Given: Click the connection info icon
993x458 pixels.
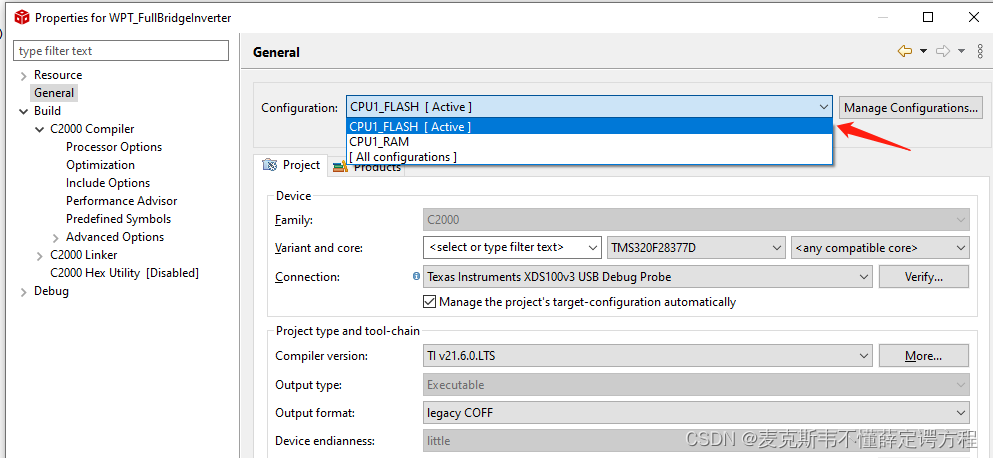Looking at the screenshot, I should click(416, 276).
